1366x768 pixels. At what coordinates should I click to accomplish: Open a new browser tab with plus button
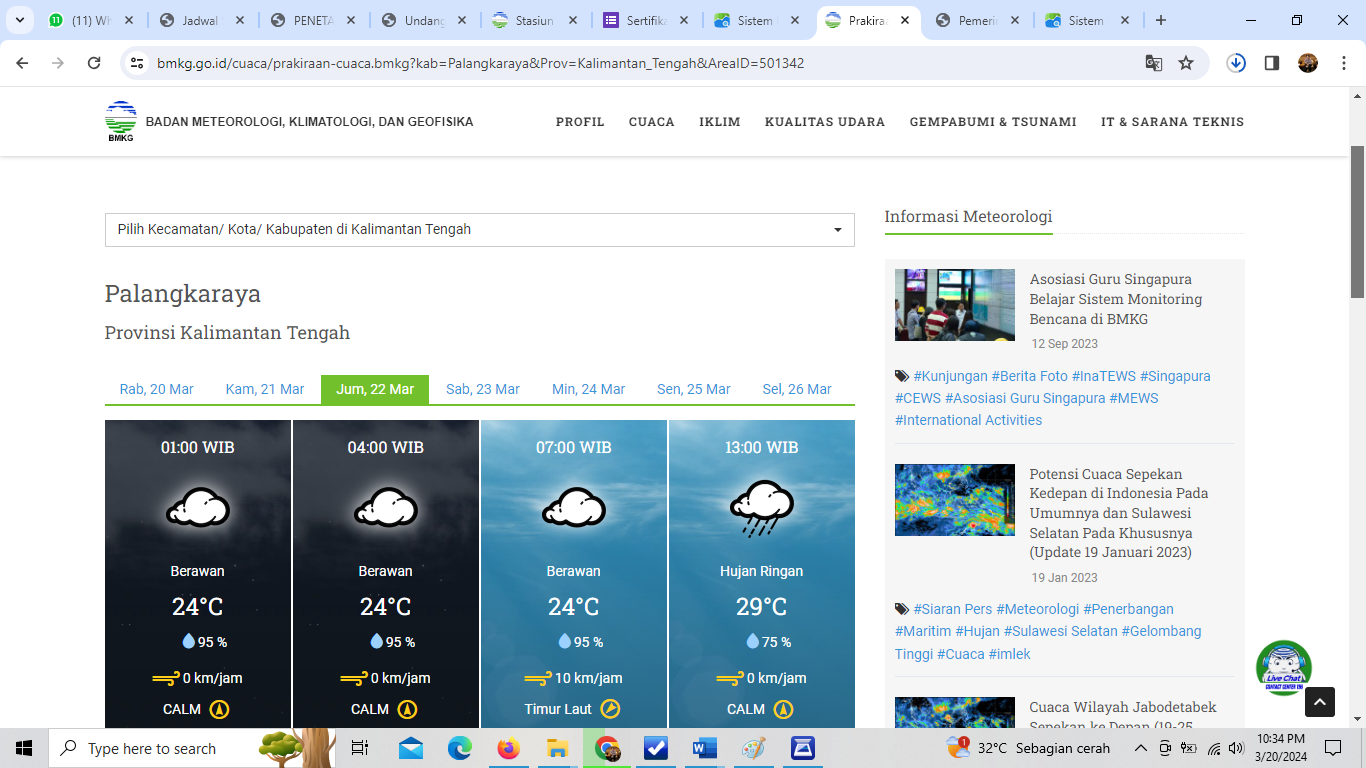pyautogui.click(x=1161, y=20)
